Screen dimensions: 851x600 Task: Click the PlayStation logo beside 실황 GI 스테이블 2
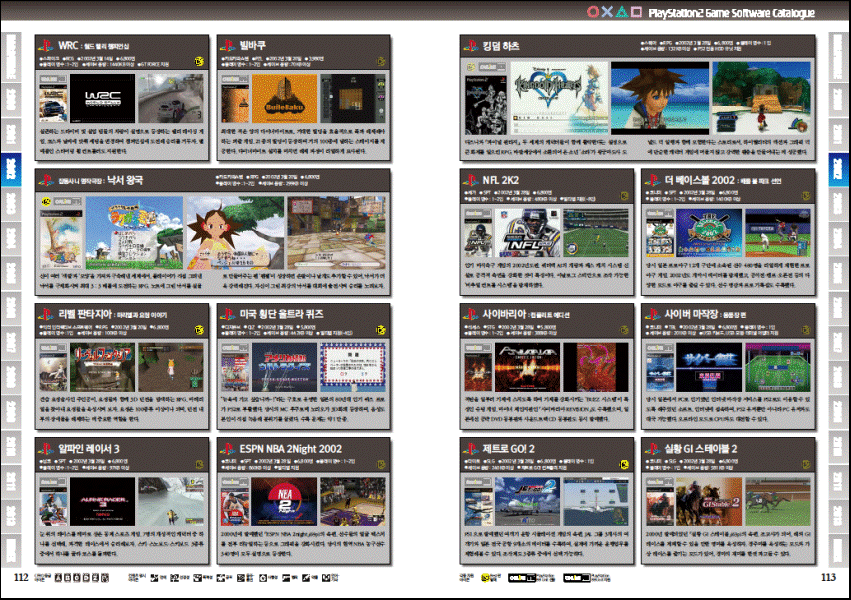(x=652, y=449)
